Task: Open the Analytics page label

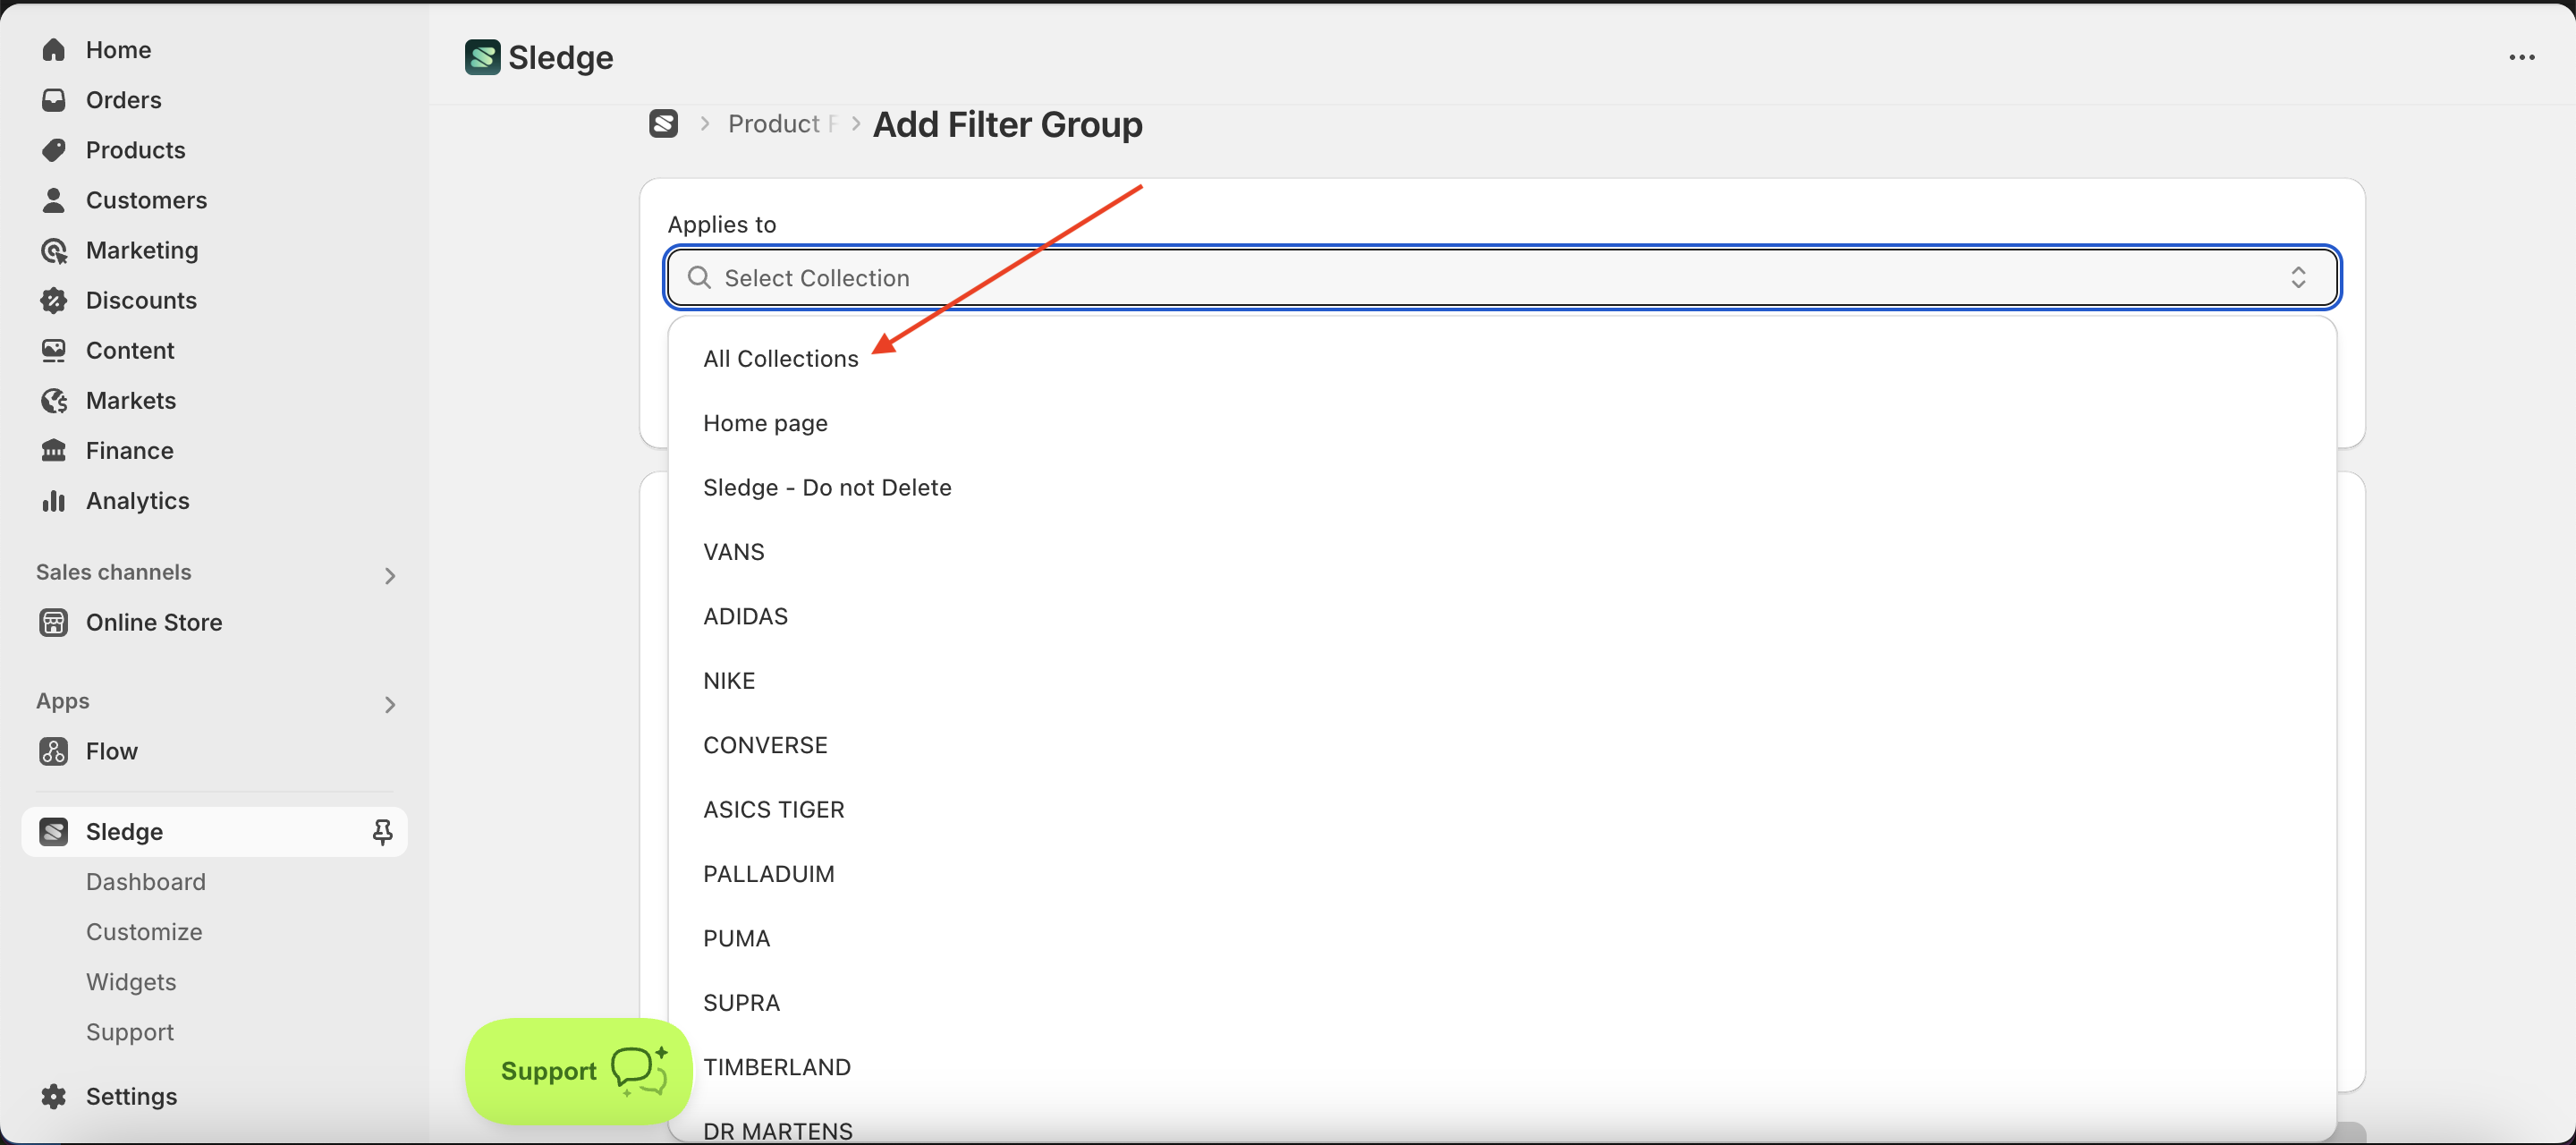Action: [138, 500]
